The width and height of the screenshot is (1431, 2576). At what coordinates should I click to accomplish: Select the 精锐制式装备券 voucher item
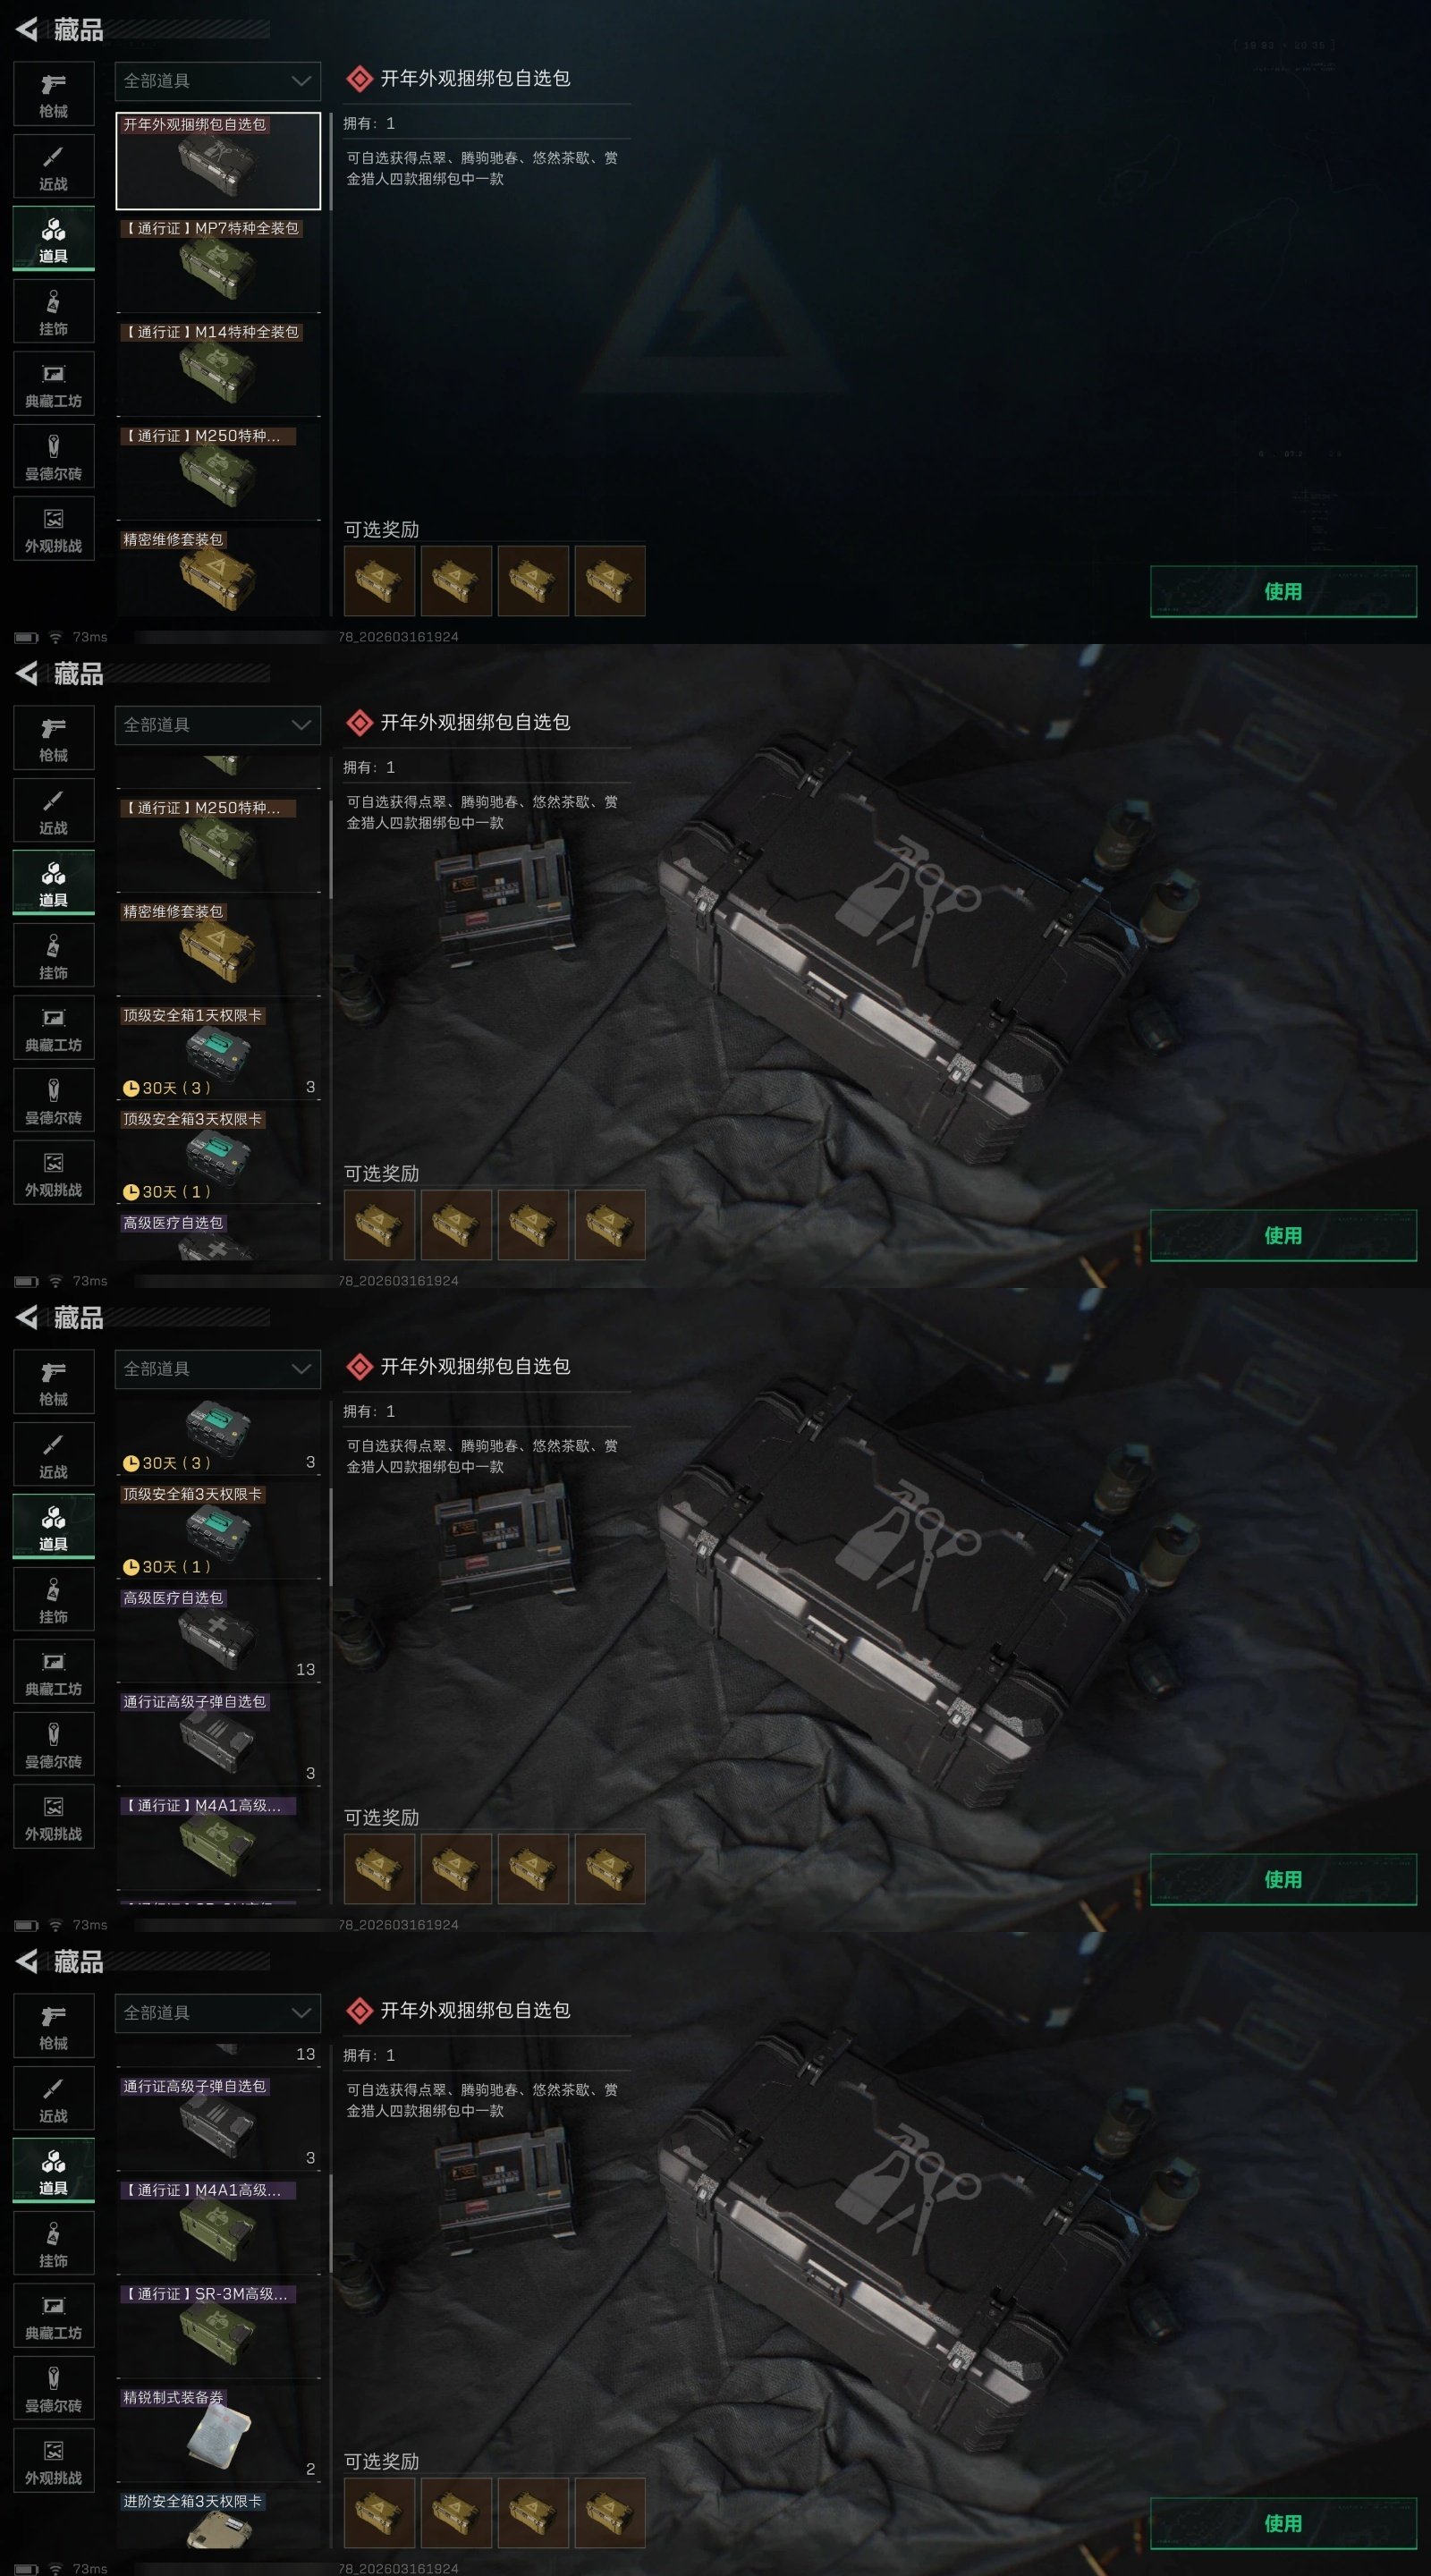click(218, 2434)
